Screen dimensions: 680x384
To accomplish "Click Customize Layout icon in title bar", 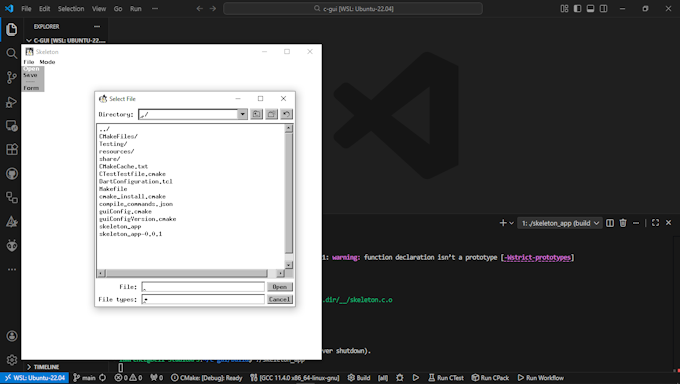I will pyautogui.click(x=564, y=9).
